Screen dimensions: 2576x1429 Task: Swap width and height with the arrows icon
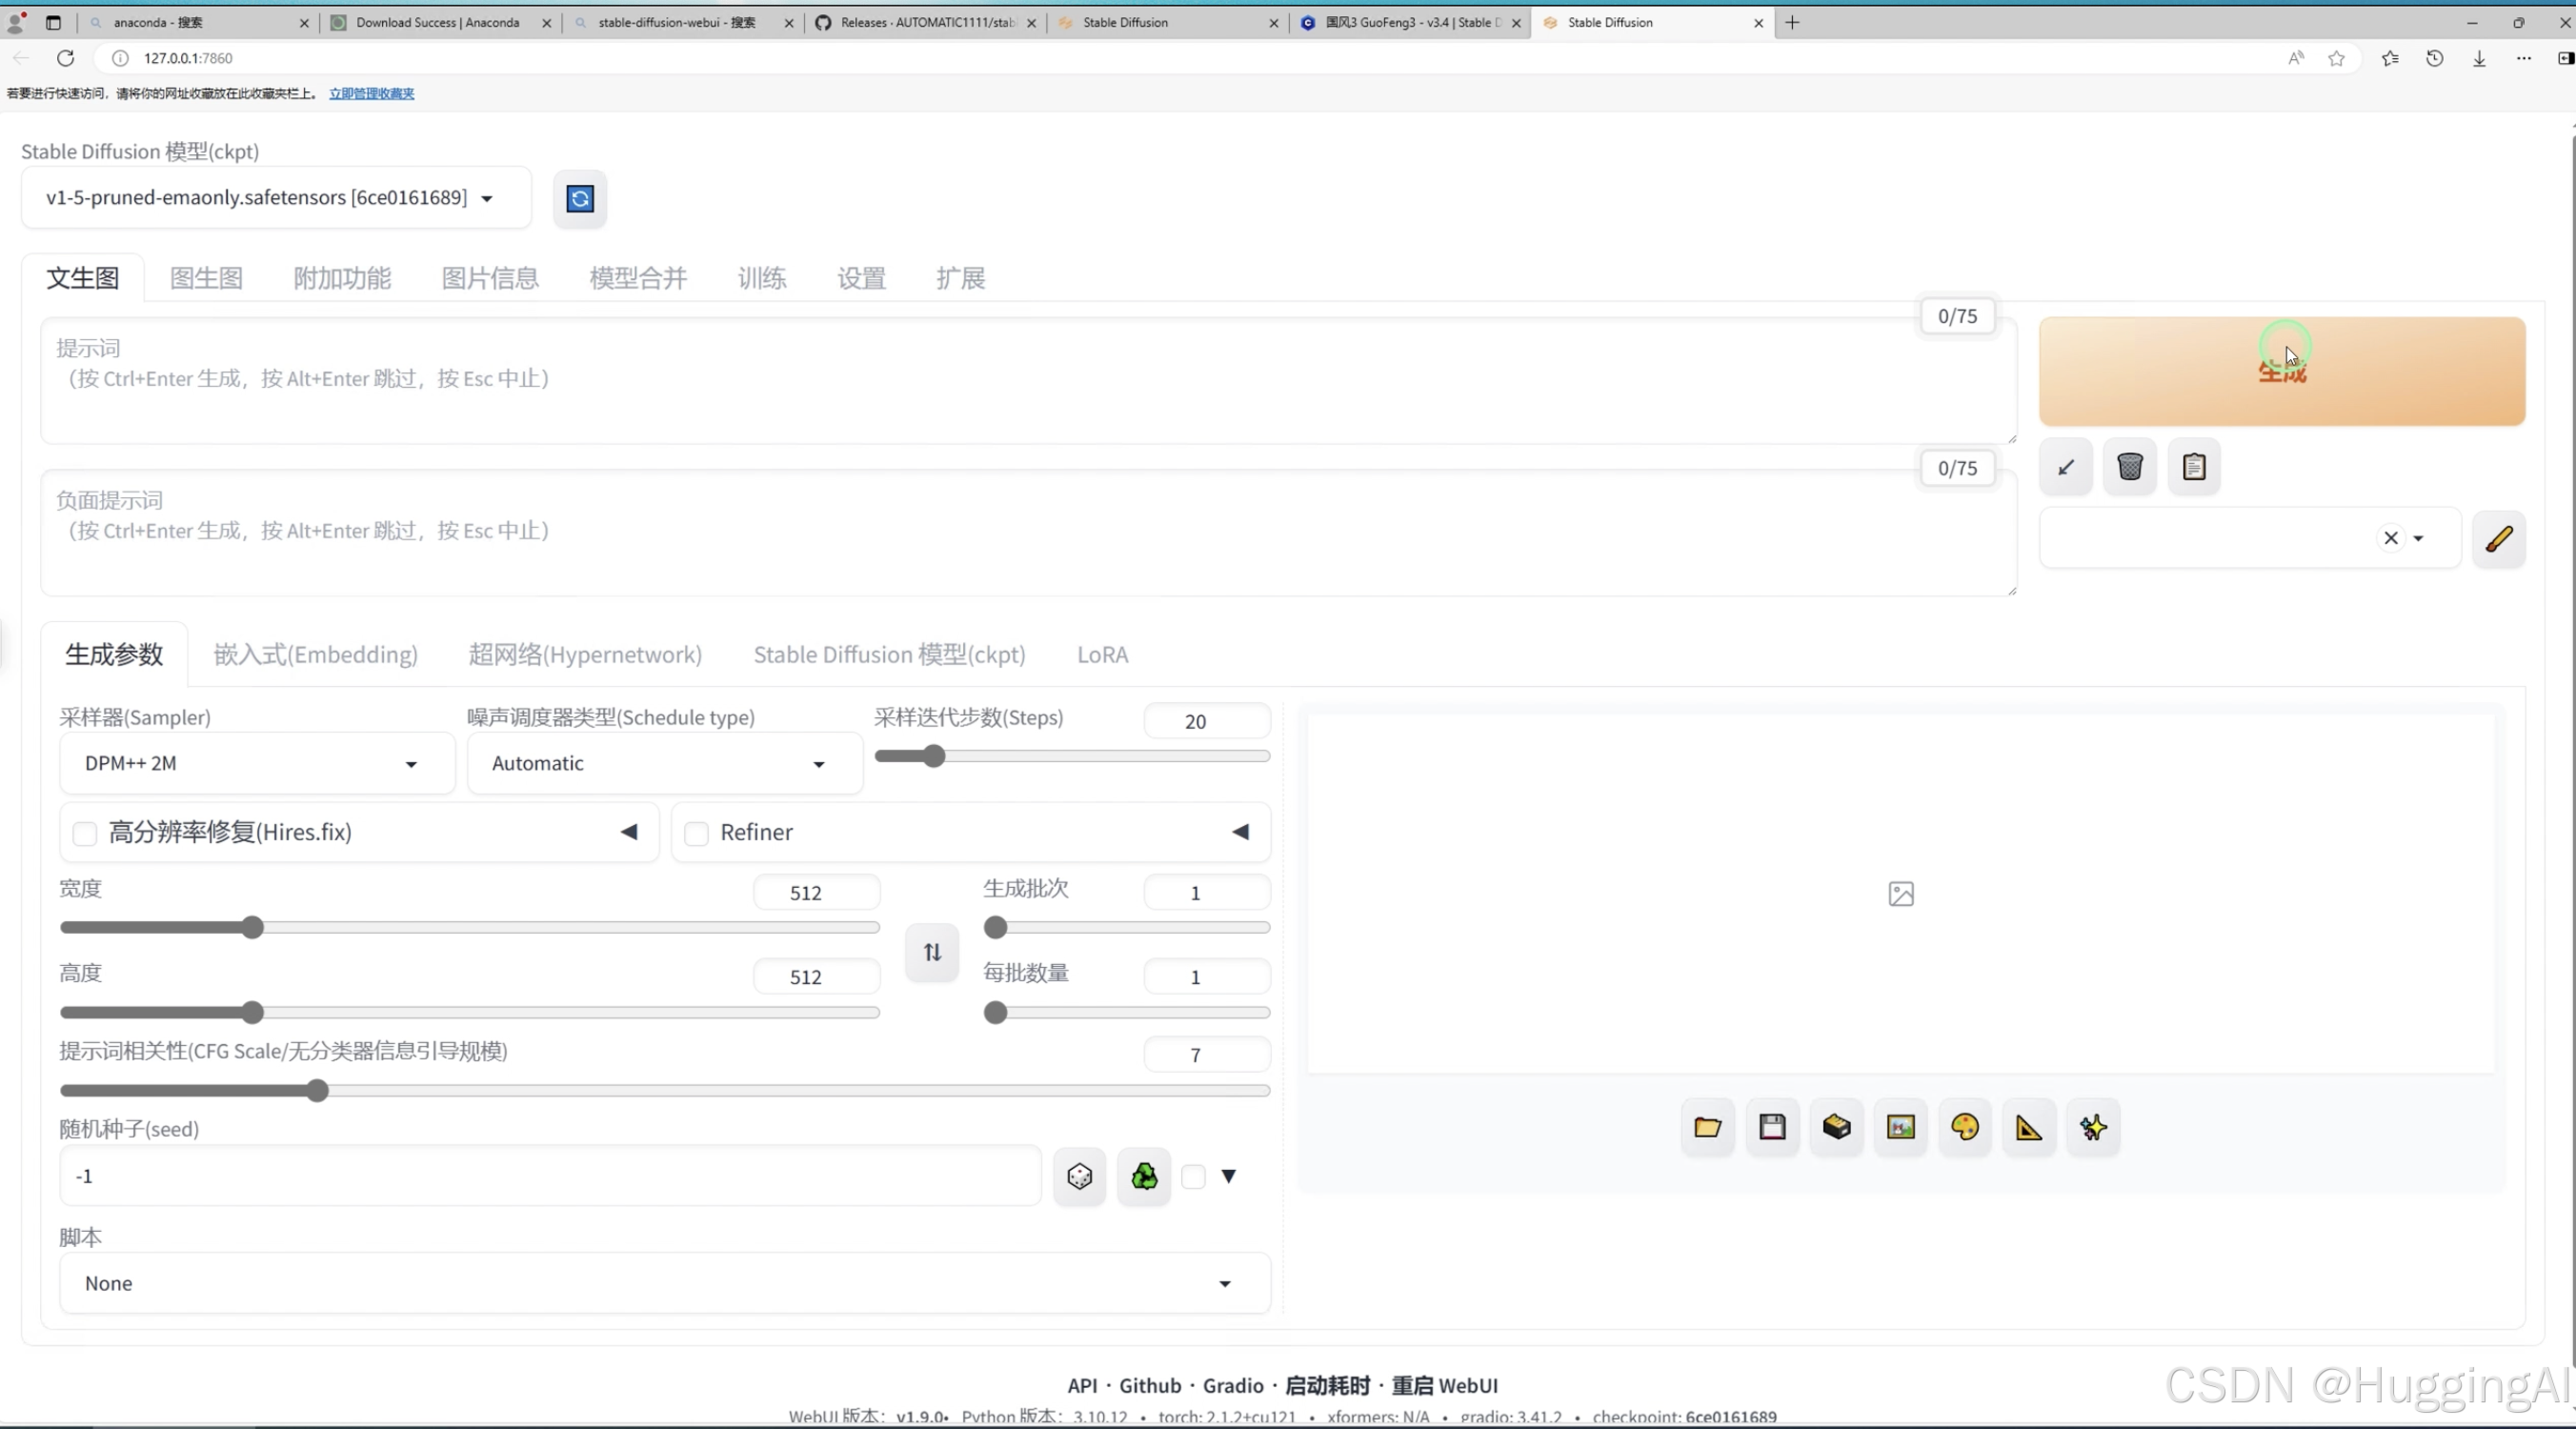point(931,951)
